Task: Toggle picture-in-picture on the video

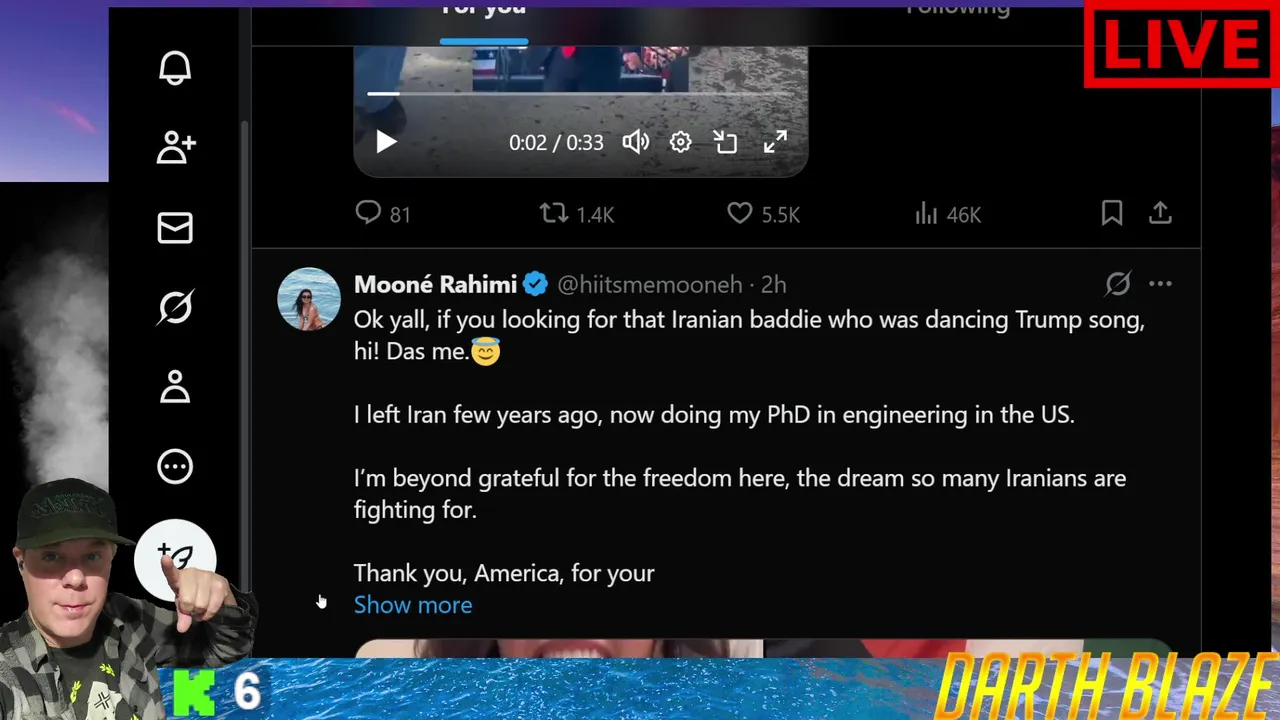Action: point(725,142)
